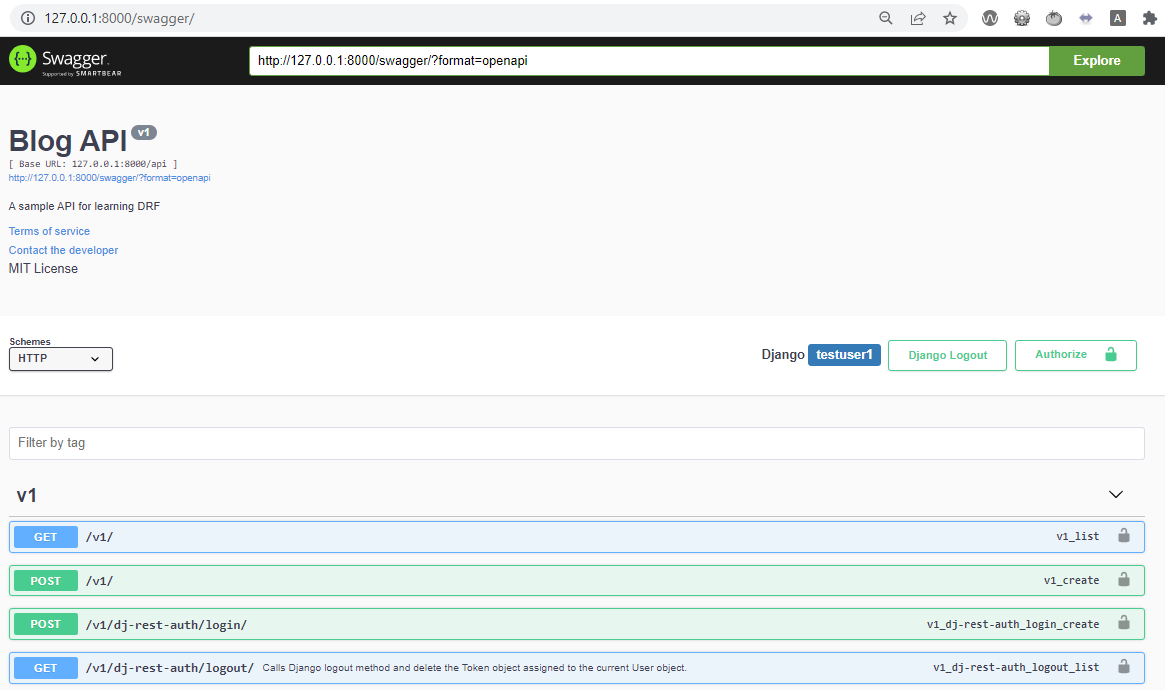Click the v1_dj-rest-auth_login_create operation ID

(x=1013, y=624)
